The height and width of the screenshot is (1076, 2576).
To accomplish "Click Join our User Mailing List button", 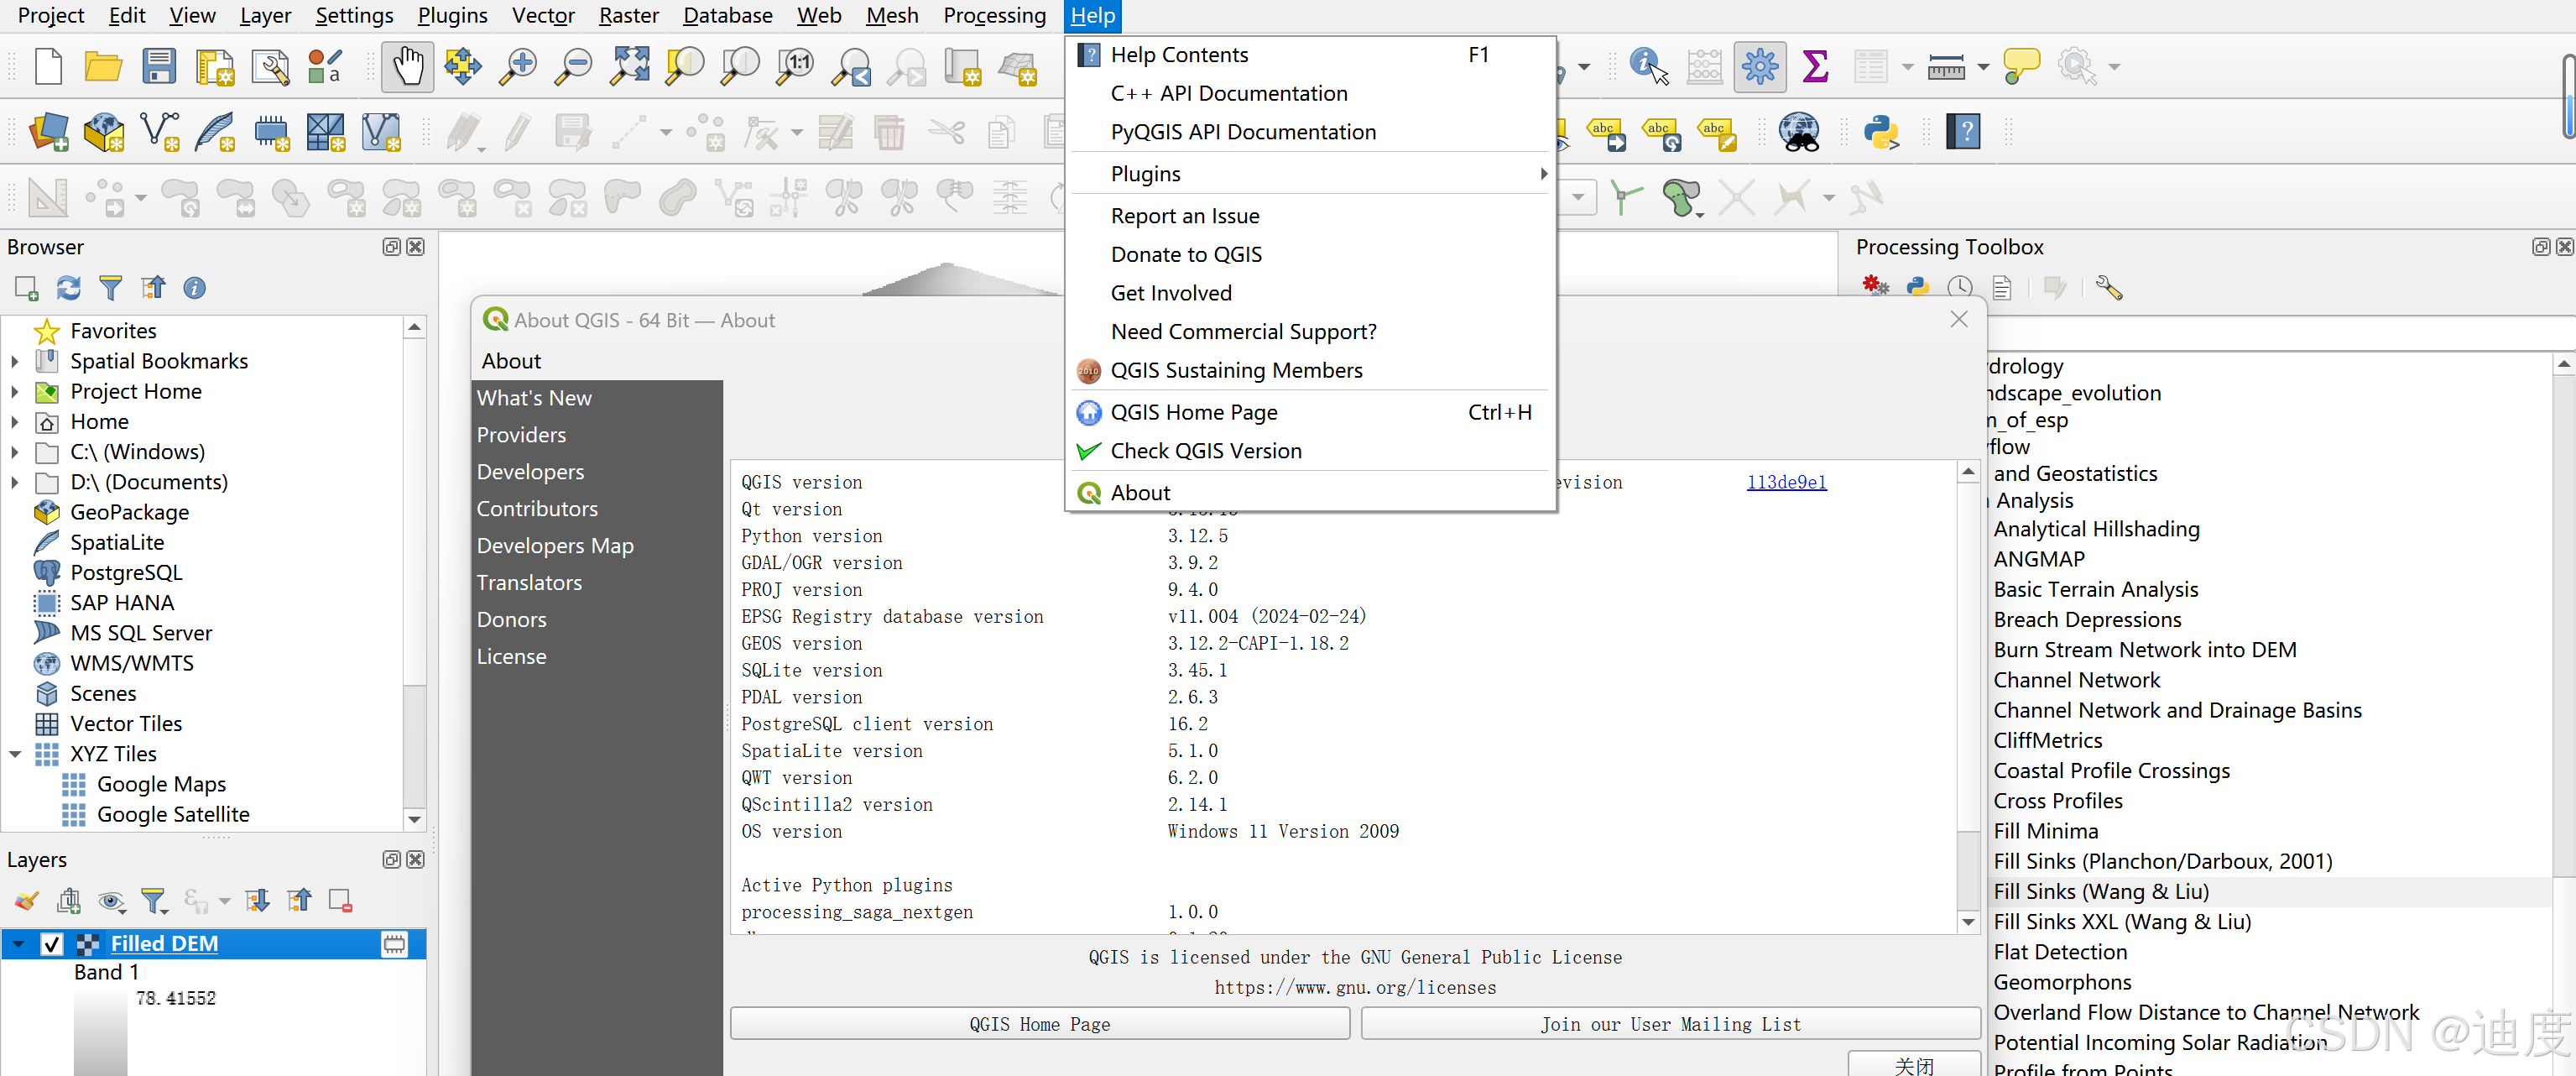I will [1669, 1024].
